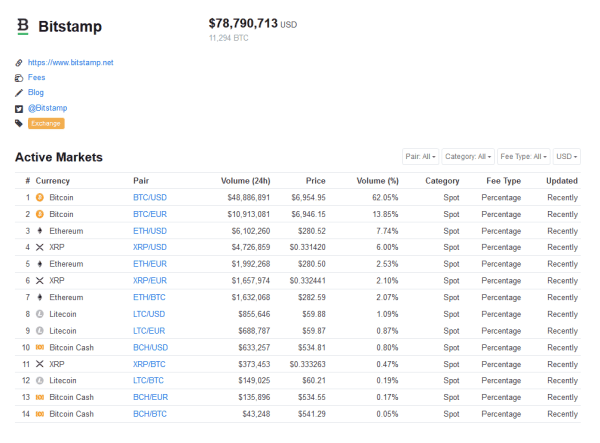Open the @Bitstamp Twitter link
The height and width of the screenshot is (443, 600).
click(47, 108)
